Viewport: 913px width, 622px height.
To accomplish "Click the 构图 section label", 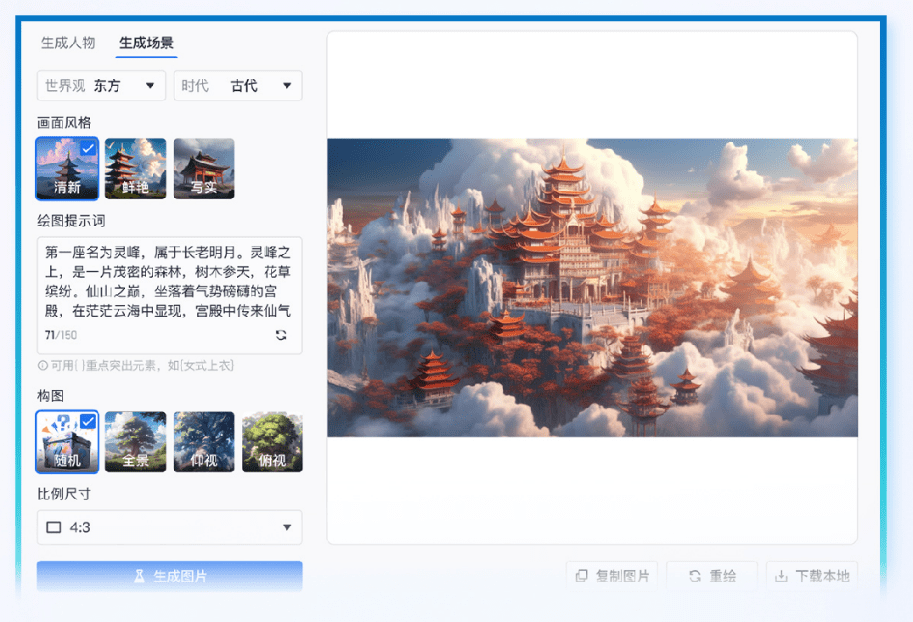I will point(50,395).
